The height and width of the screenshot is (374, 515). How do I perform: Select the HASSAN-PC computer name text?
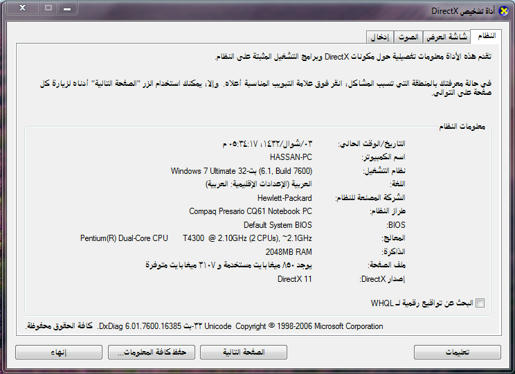click(291, 157)
